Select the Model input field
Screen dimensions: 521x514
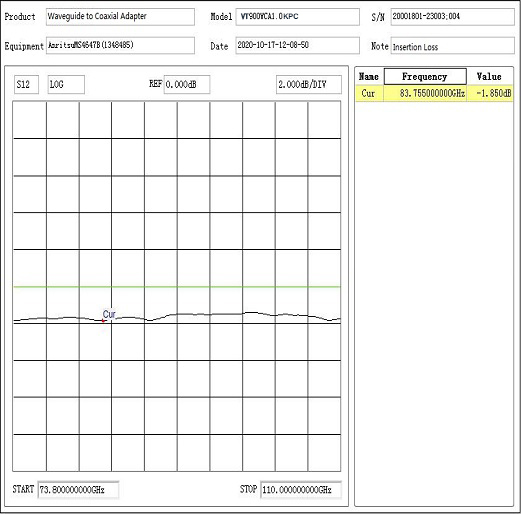click(x=298, y=17)
